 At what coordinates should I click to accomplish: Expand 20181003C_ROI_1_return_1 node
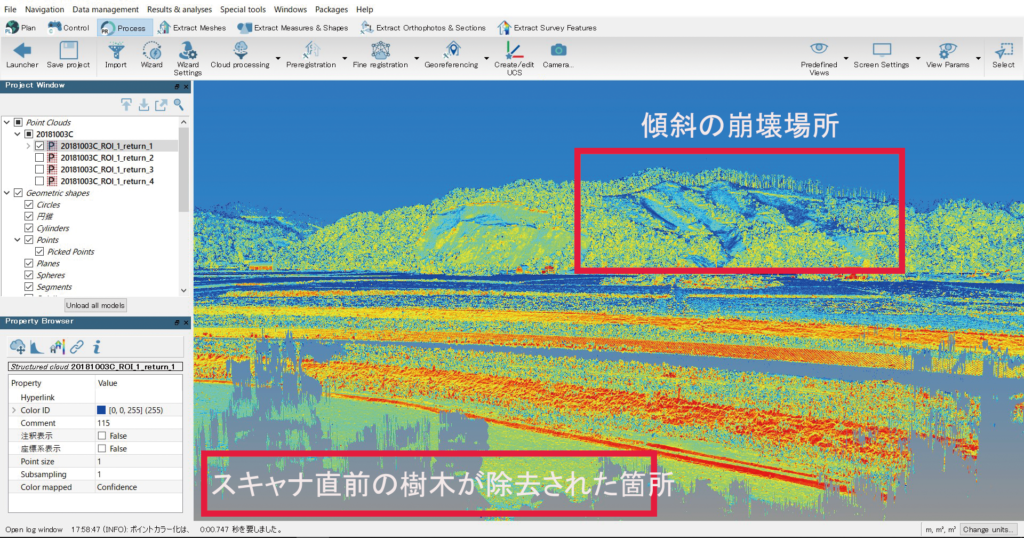pos(28,146)
